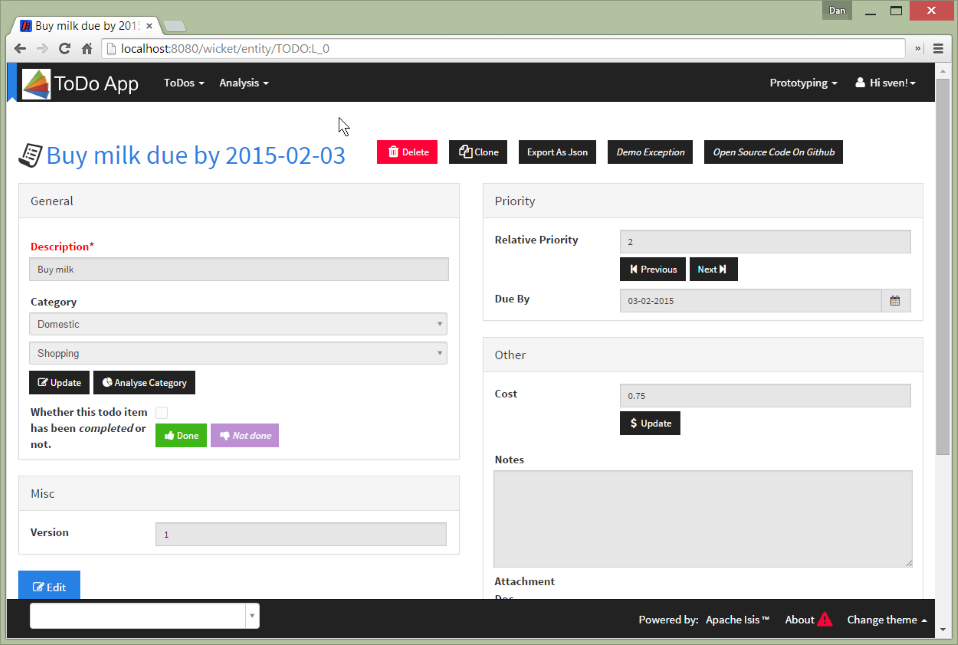The height and width of the screenshot is (645, 958).
Task: Expand the Domestic category dropdown
Action: click(x=238, y=324)
